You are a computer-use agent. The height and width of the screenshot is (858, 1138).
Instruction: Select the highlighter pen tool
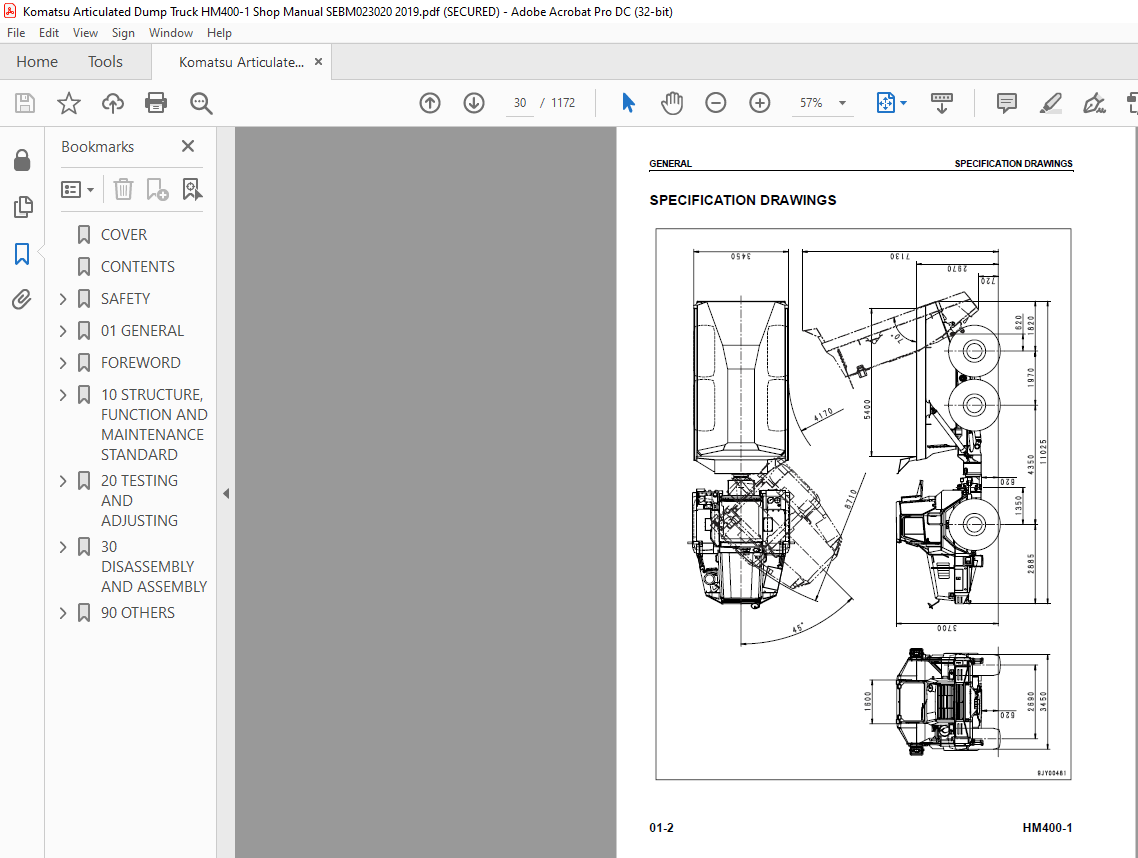1050,103
